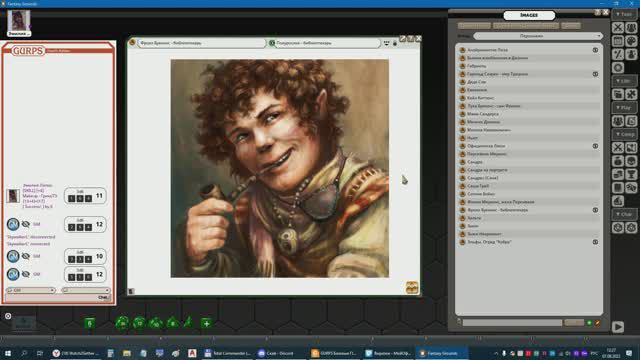The height and width of the screenshot is (360, 640).
Task: Open the ring-shaped options sidebar icon
Action: (618, 68)
